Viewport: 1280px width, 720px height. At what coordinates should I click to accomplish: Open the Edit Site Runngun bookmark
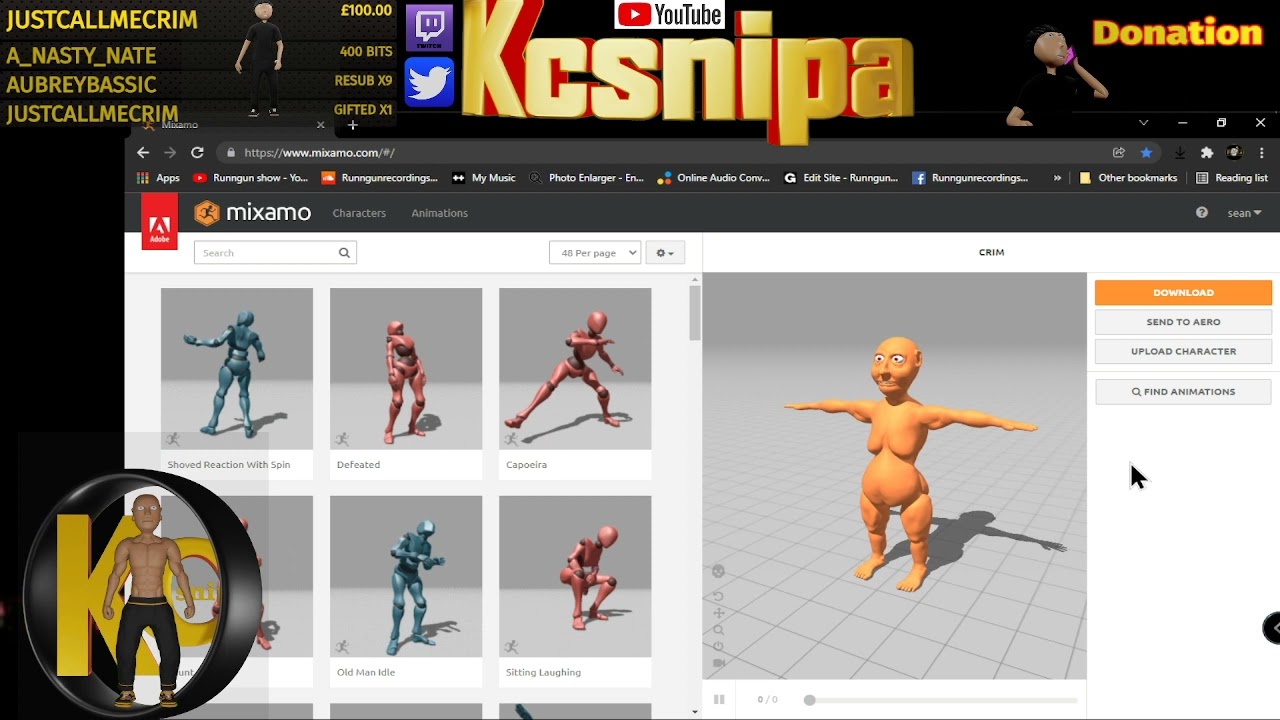coord(841,178)
